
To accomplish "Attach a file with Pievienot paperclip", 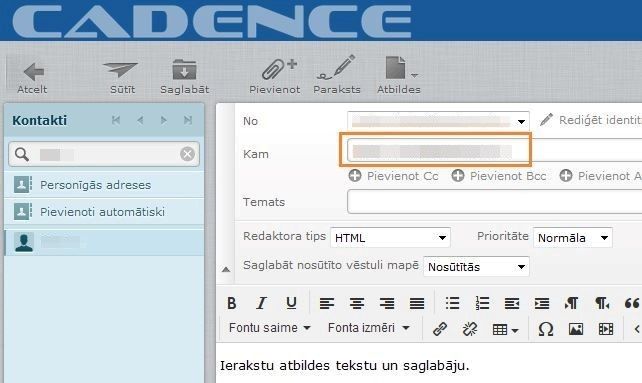I will (275, 76).
